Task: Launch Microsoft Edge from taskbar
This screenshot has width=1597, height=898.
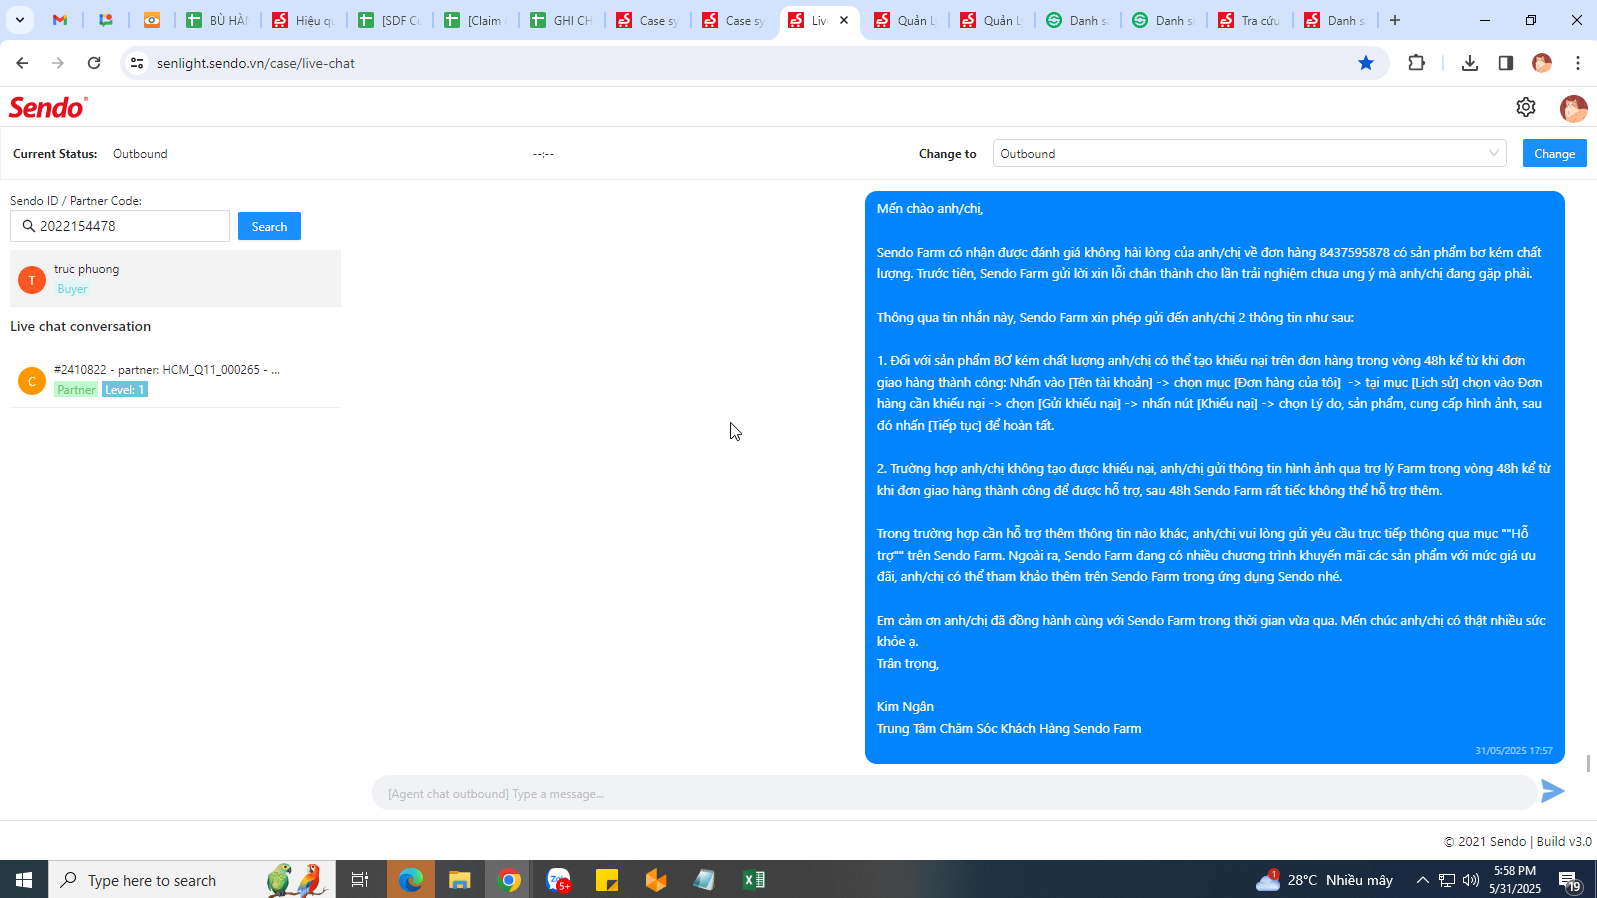Action: [x=411, y=880]
